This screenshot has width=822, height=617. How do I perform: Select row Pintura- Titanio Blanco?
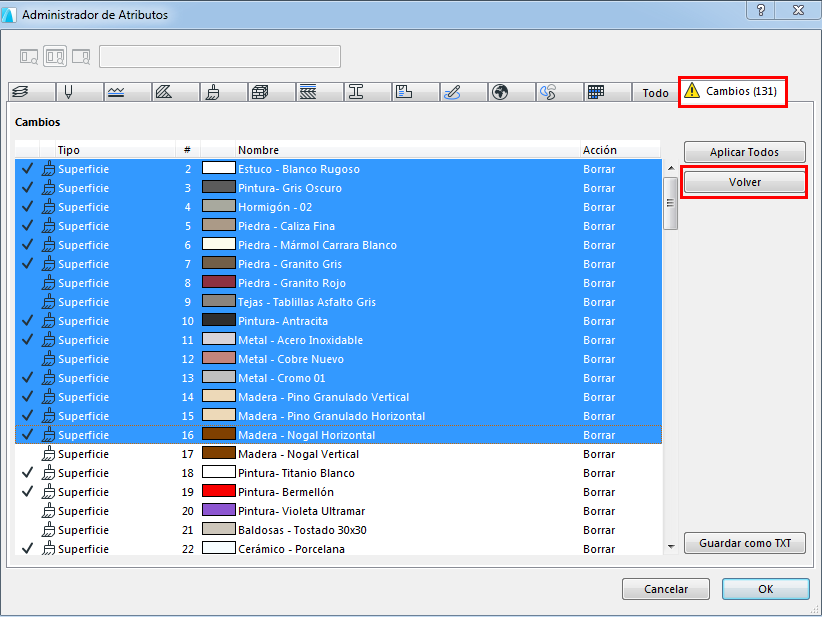click(338, 473)
